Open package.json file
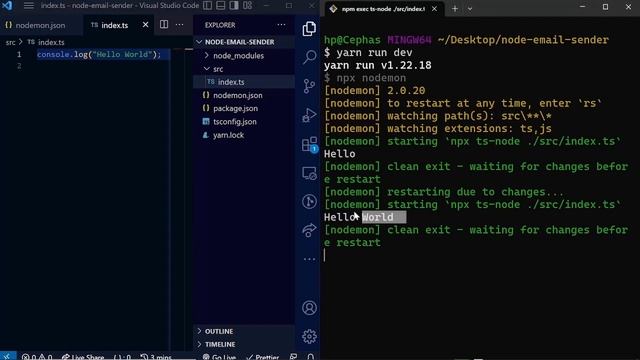The width and height of the screenshot is (640, 360). [x=244, y=108]
